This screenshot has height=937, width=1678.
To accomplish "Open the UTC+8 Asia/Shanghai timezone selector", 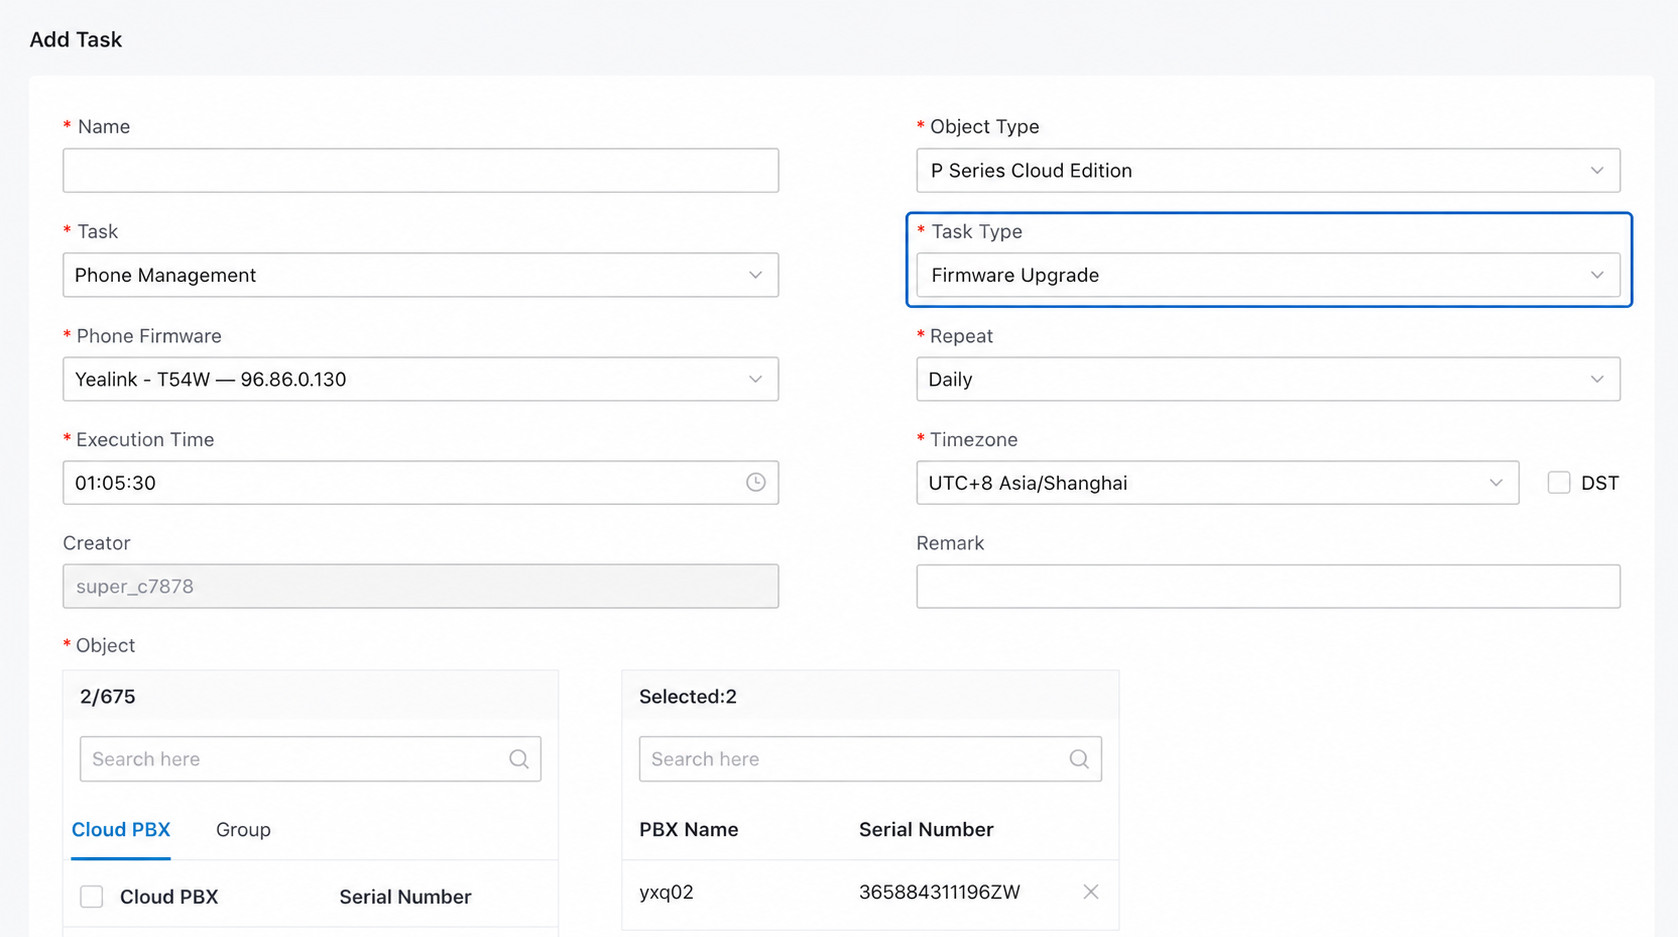I will coord(1217,482).
